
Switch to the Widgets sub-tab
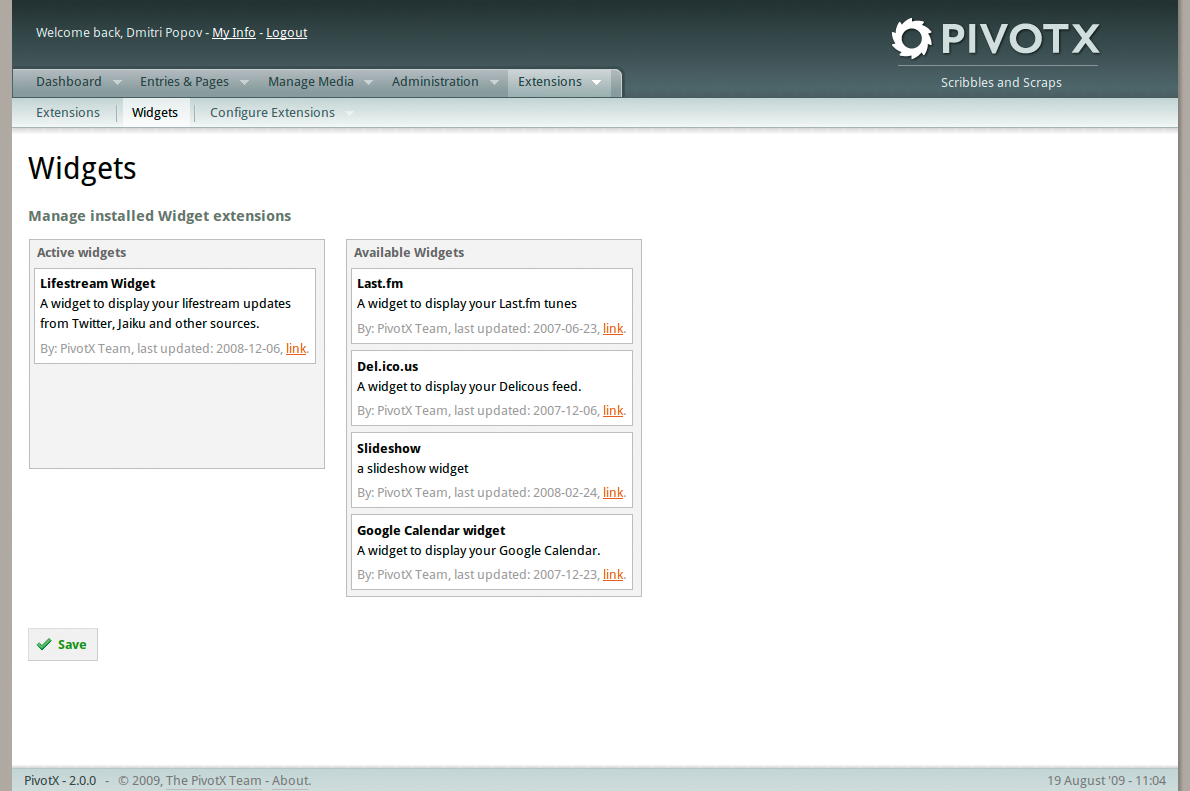155,112
